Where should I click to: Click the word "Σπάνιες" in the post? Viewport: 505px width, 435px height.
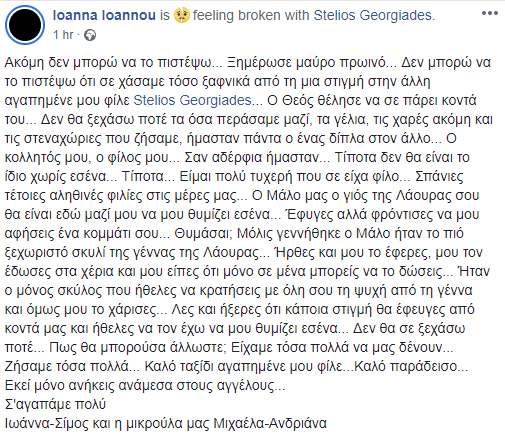[x=439, y=176]
